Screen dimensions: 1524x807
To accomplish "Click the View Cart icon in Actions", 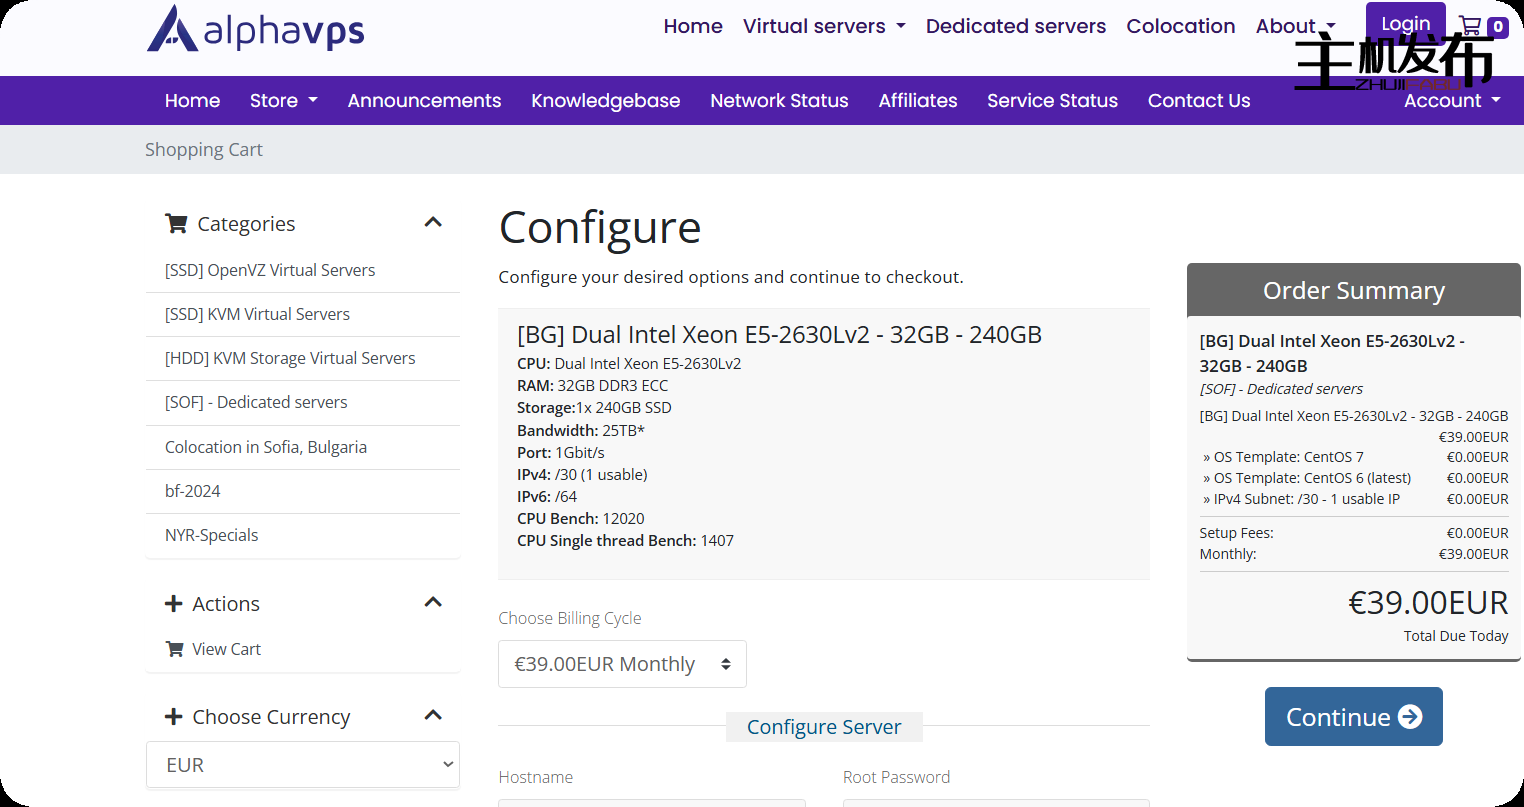I will click(x=175, y=649).
